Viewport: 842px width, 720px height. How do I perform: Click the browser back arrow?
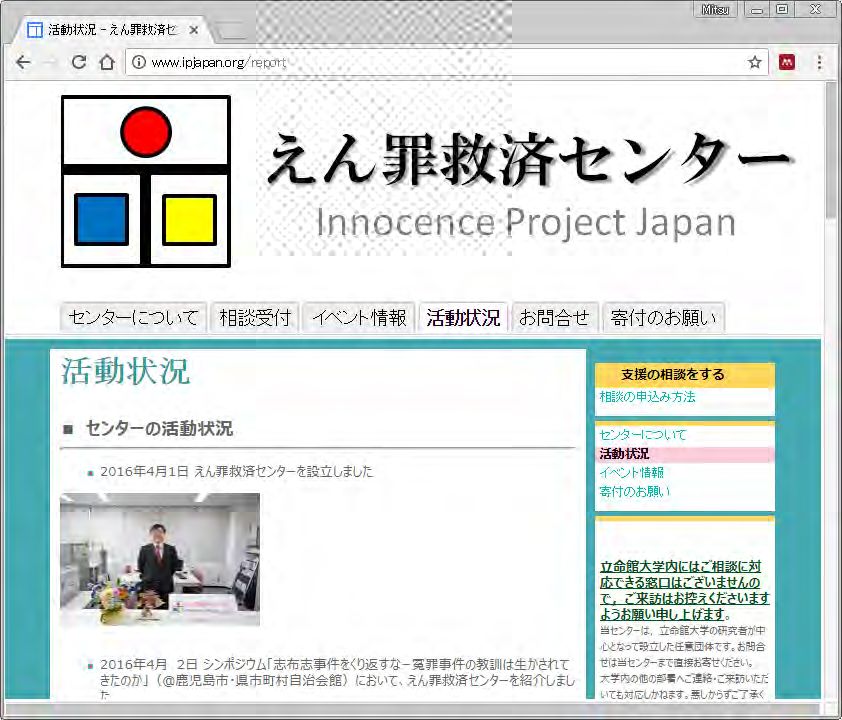pyautogui.click(x=23, y=63)
